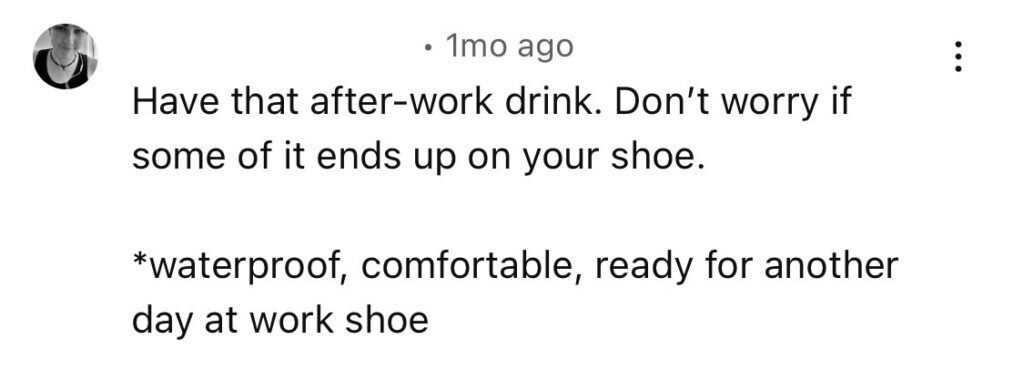Viewport: 1024px width, 370px height.
Task: Click the phrase "ready for another"
Action: pyautogui.click(x=746, y=268)
